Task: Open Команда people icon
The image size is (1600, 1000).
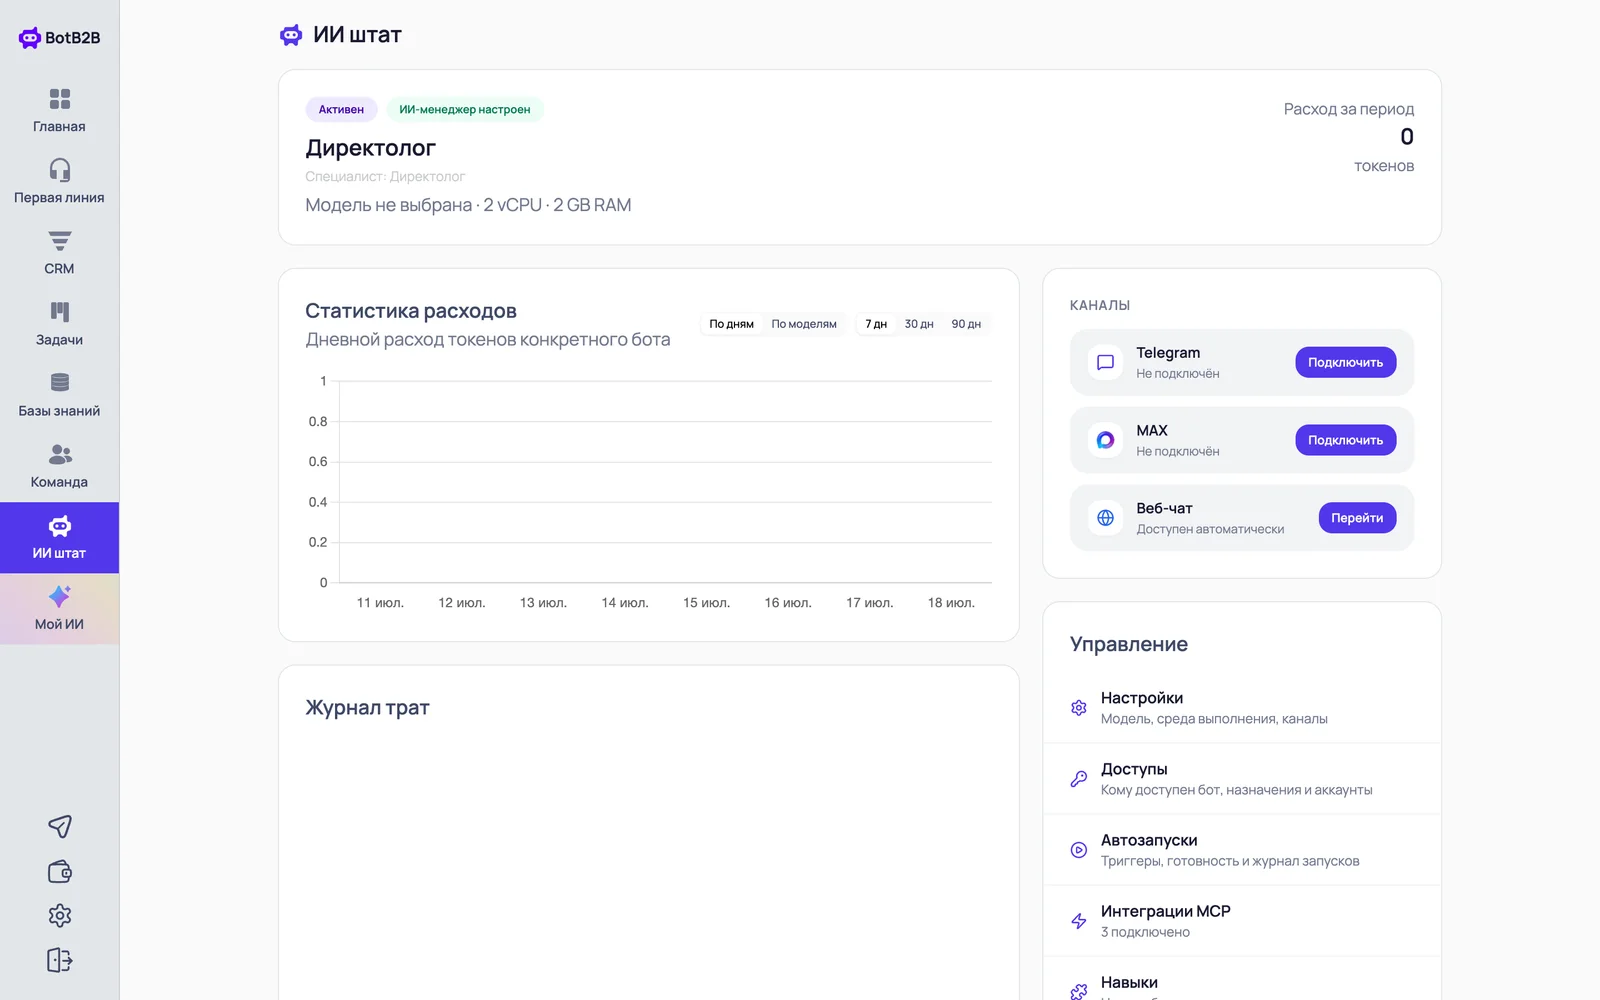Action: tap(60, 454)
